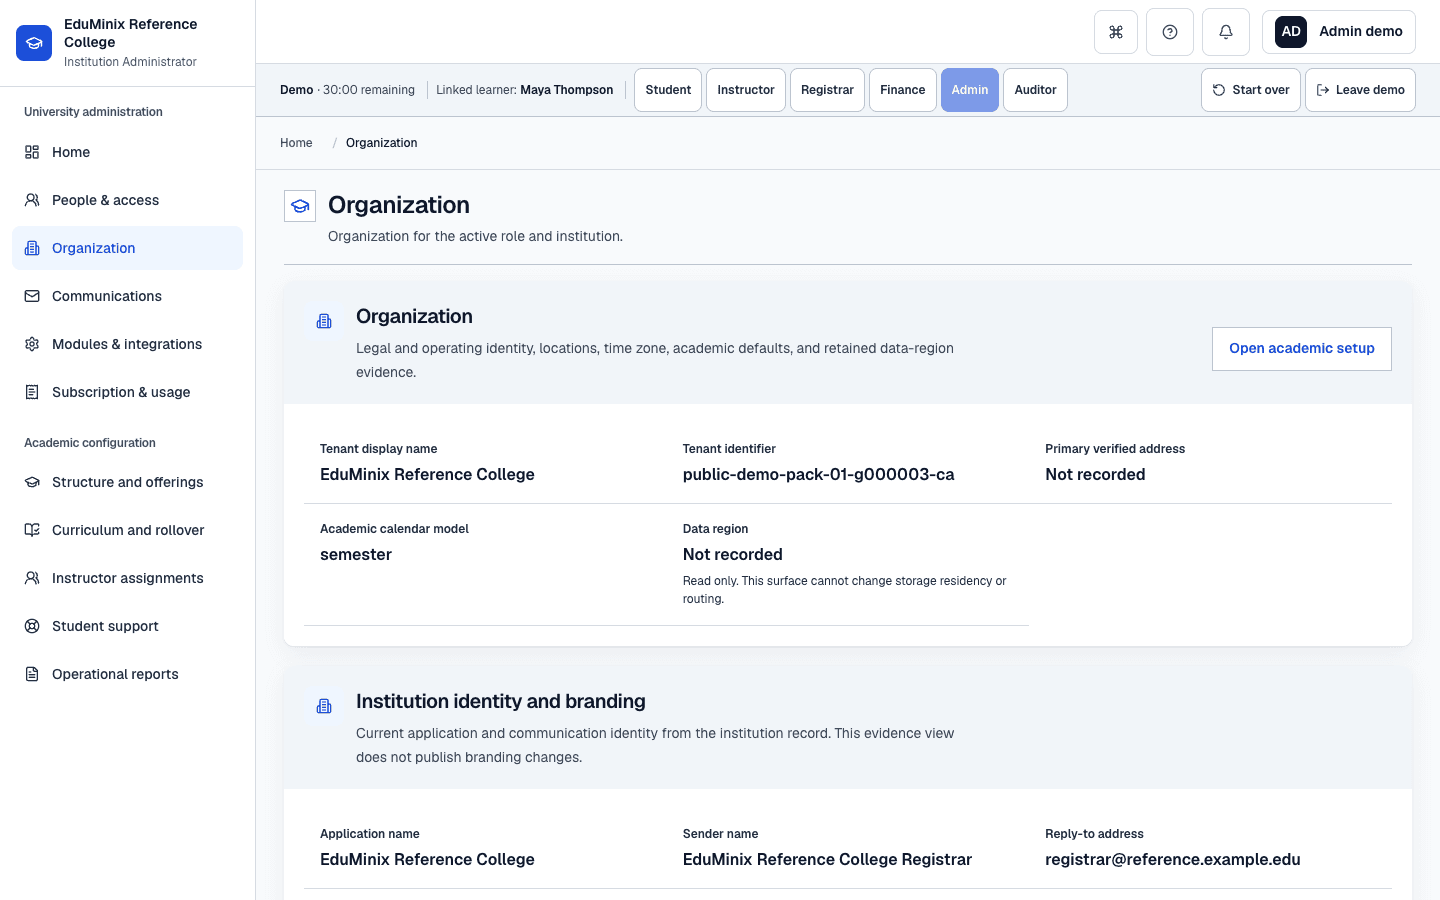Open Modules & integrations page
The image size is (1440, 900).
127,344
